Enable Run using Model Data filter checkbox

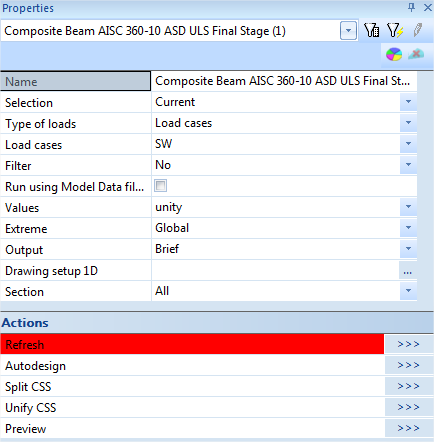coord(160,186)
